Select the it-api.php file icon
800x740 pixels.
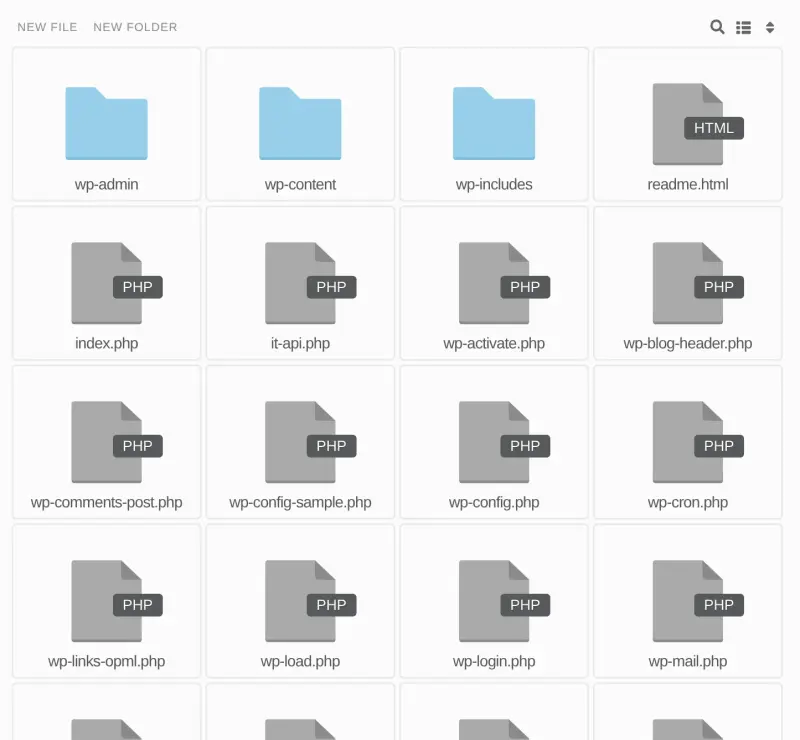coord(310,283)
